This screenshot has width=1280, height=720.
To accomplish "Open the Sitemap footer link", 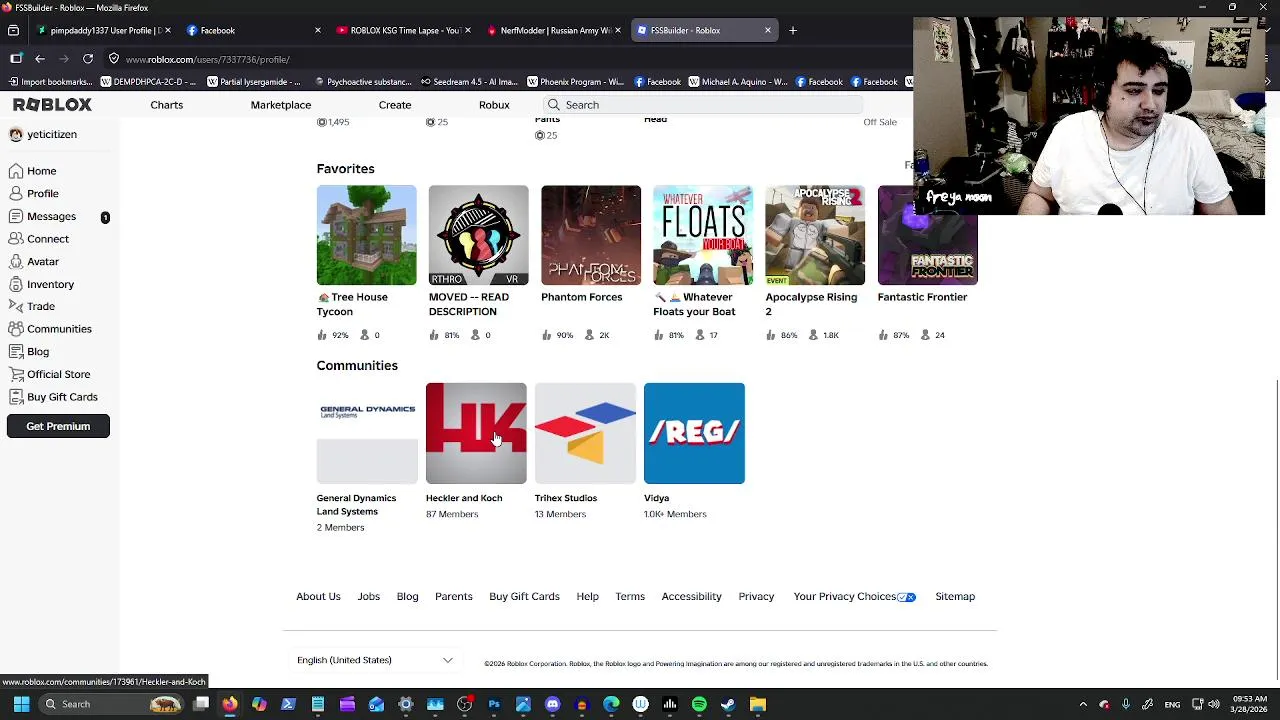I will (x=955, y=597).
